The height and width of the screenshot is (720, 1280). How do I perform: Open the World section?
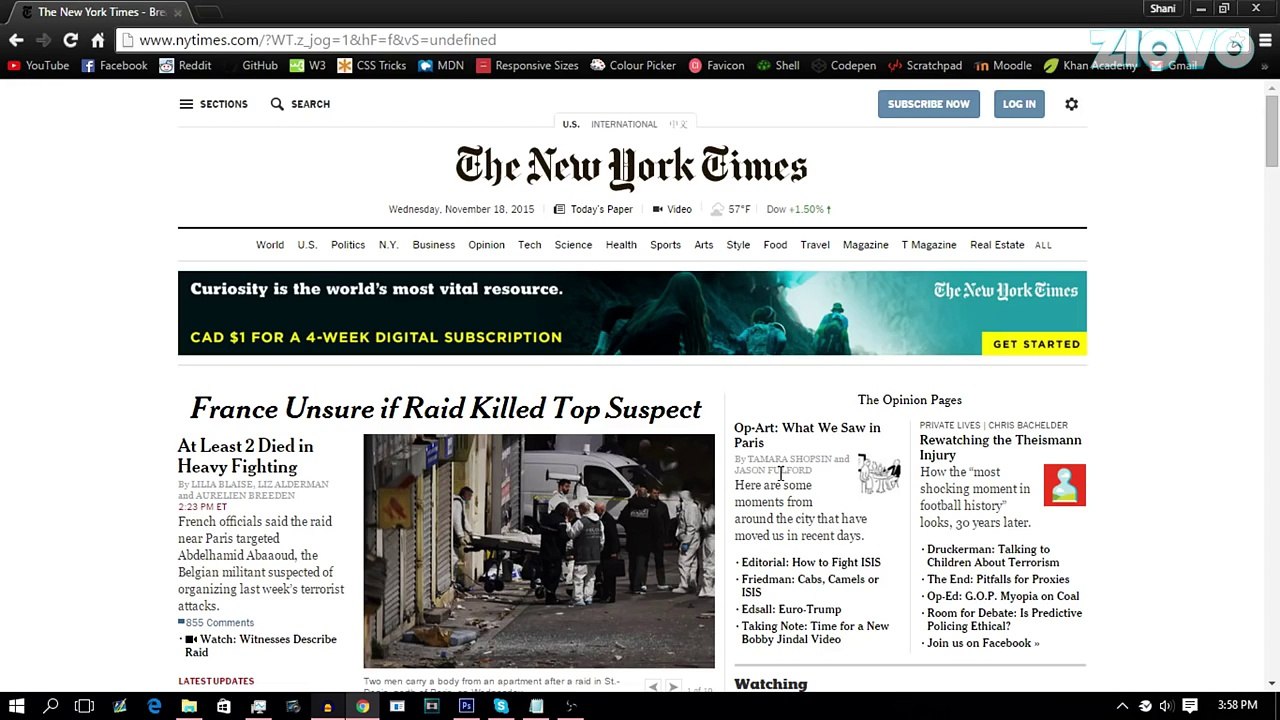pyautogui.click(x=270, y=245)
